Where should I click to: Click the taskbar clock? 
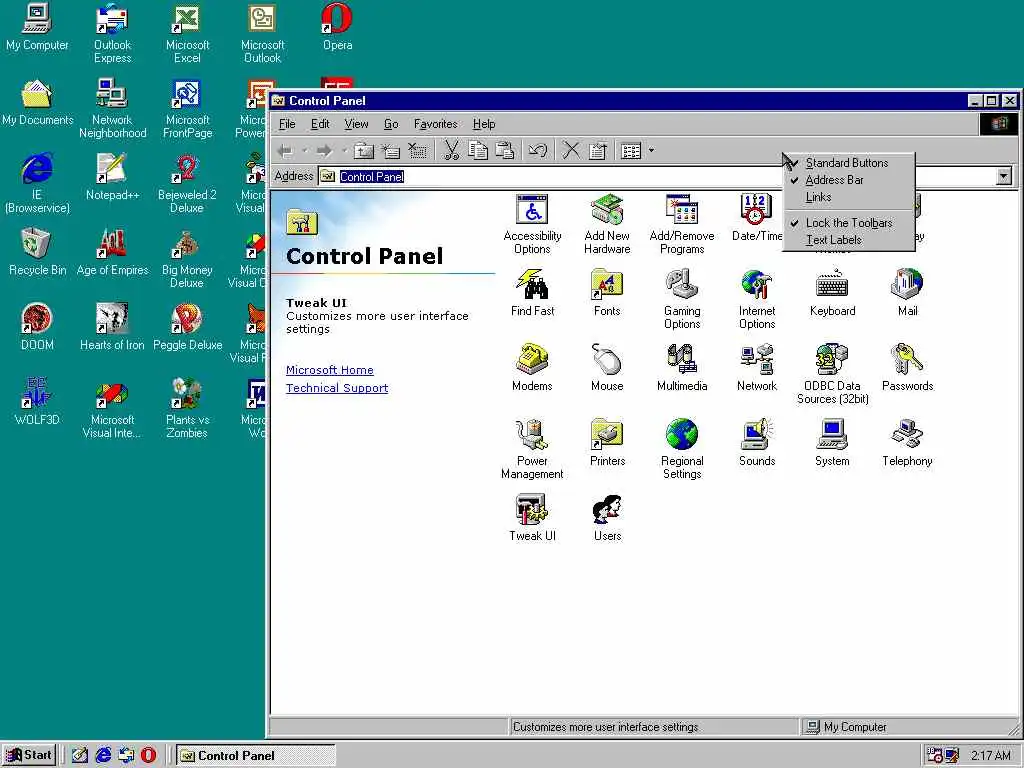point(990,756)
